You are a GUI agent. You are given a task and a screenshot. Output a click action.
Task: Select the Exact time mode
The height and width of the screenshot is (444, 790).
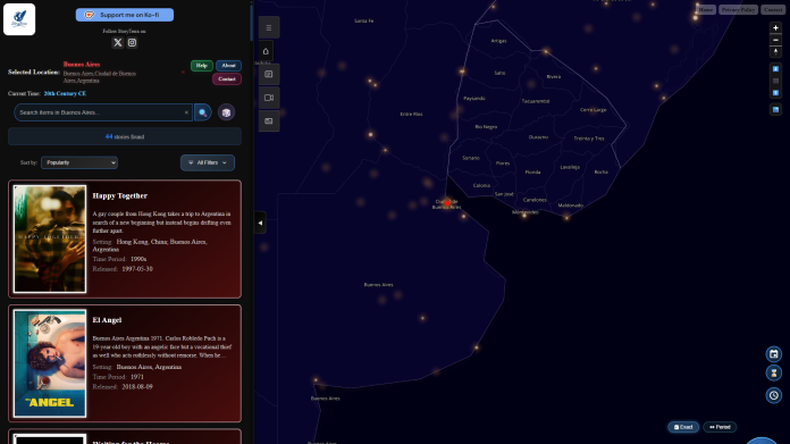(683, 427)
